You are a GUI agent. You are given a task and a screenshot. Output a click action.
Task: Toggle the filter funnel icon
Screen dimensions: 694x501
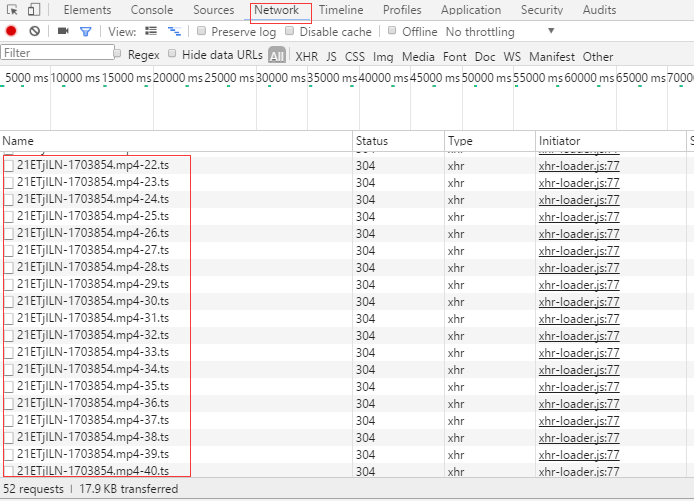coord(85,32)
